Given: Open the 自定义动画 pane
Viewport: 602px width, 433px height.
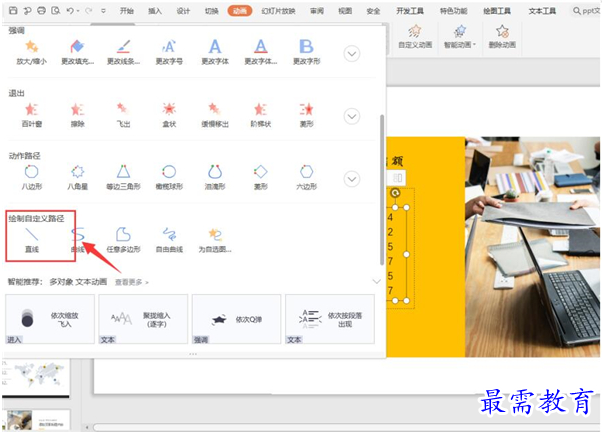Looking at the screenshot, I should 415,36.
